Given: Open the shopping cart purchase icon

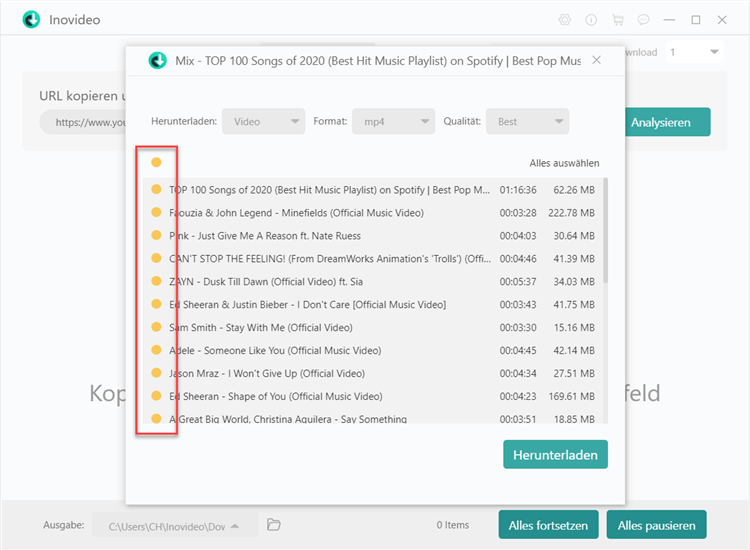Looking at the screenshot, I should (618, 20).
